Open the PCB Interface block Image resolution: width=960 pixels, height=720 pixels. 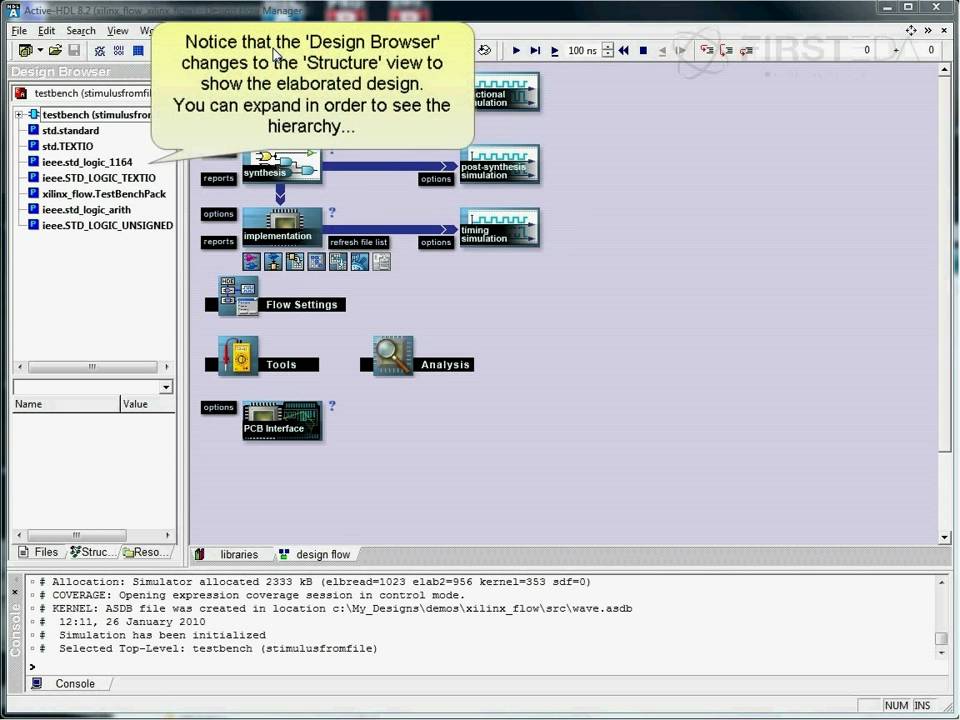(x=282, y=421)
